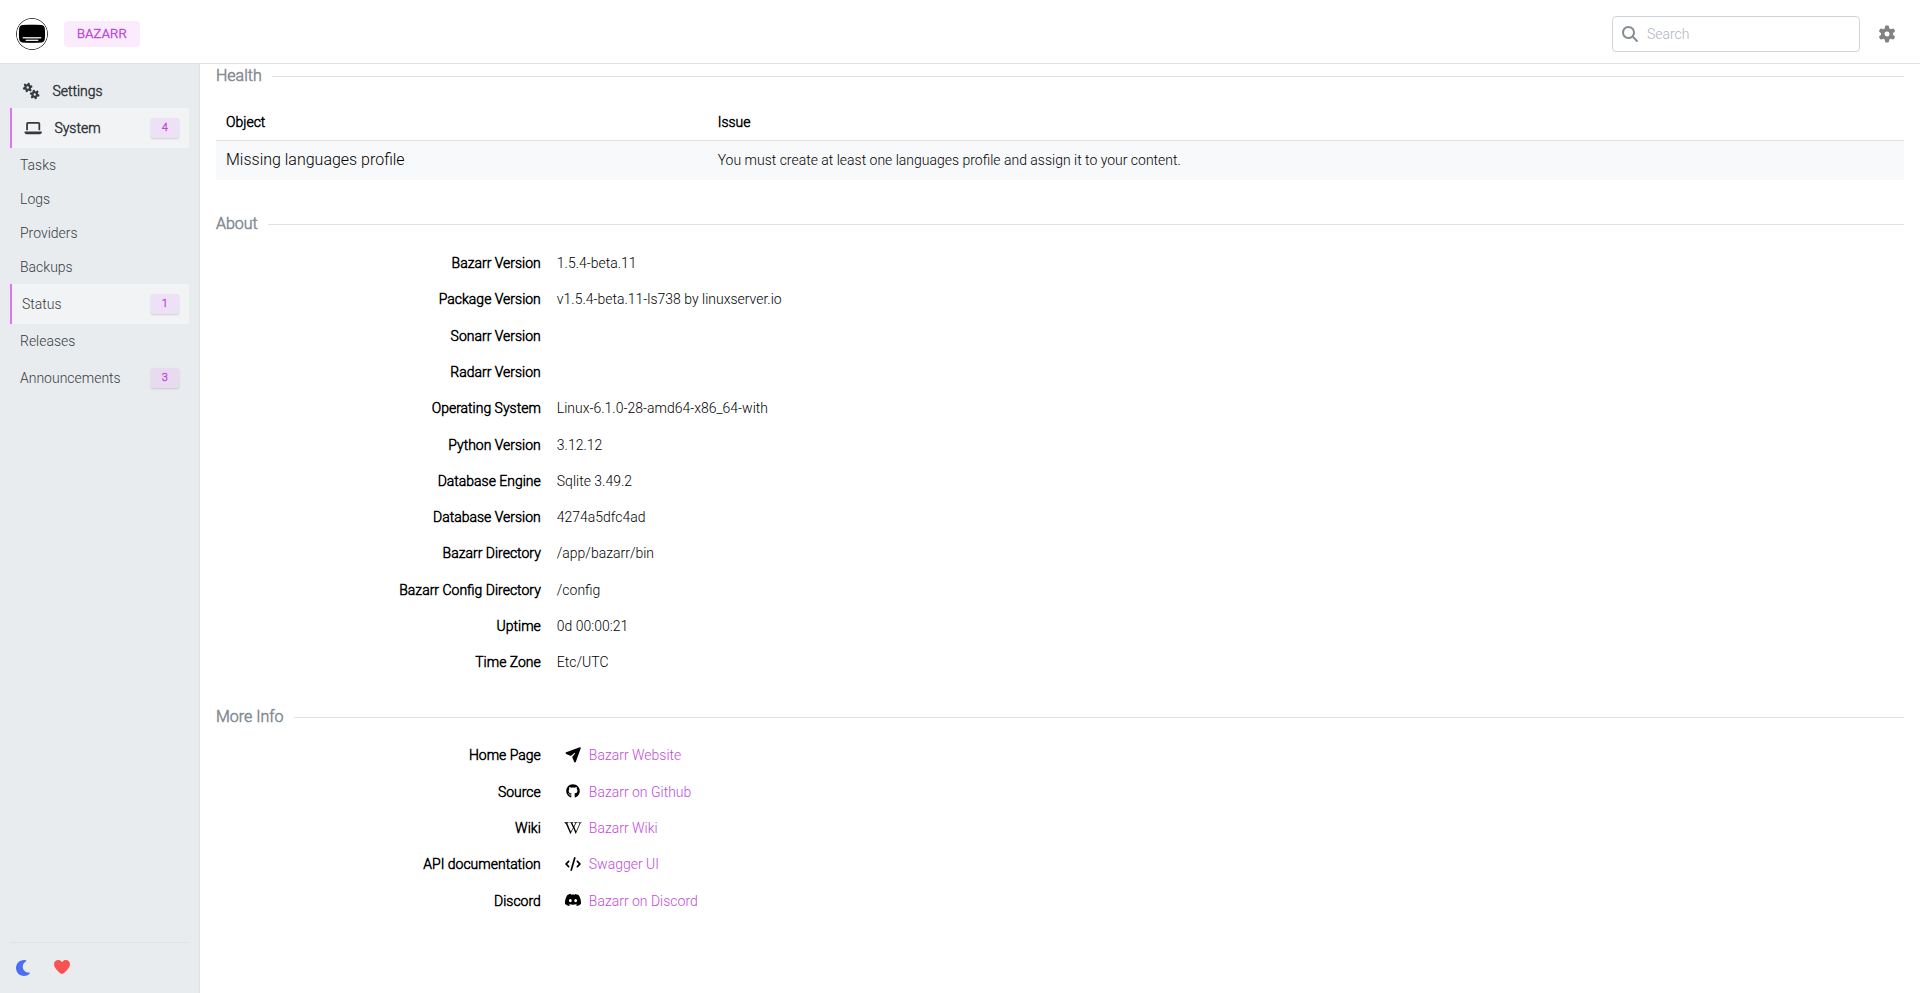Open the Logs section

[x=35, y=198]
